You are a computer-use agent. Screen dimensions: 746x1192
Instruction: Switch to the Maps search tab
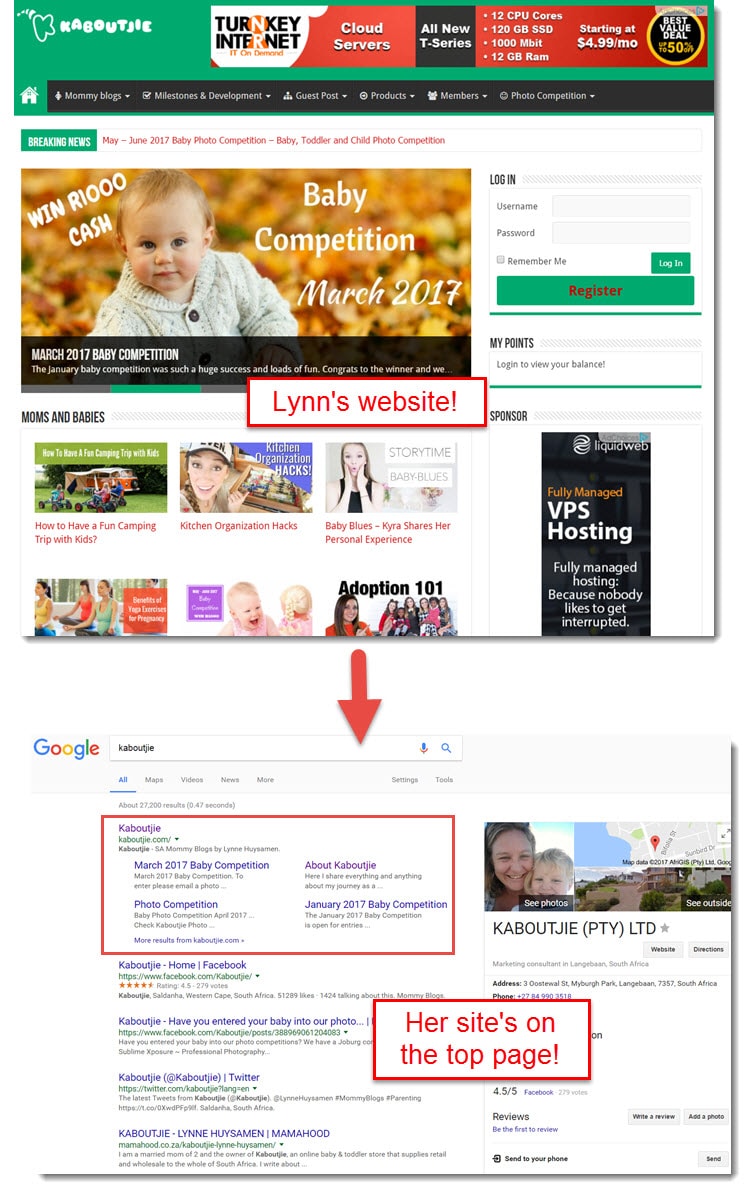coord(154,780)
